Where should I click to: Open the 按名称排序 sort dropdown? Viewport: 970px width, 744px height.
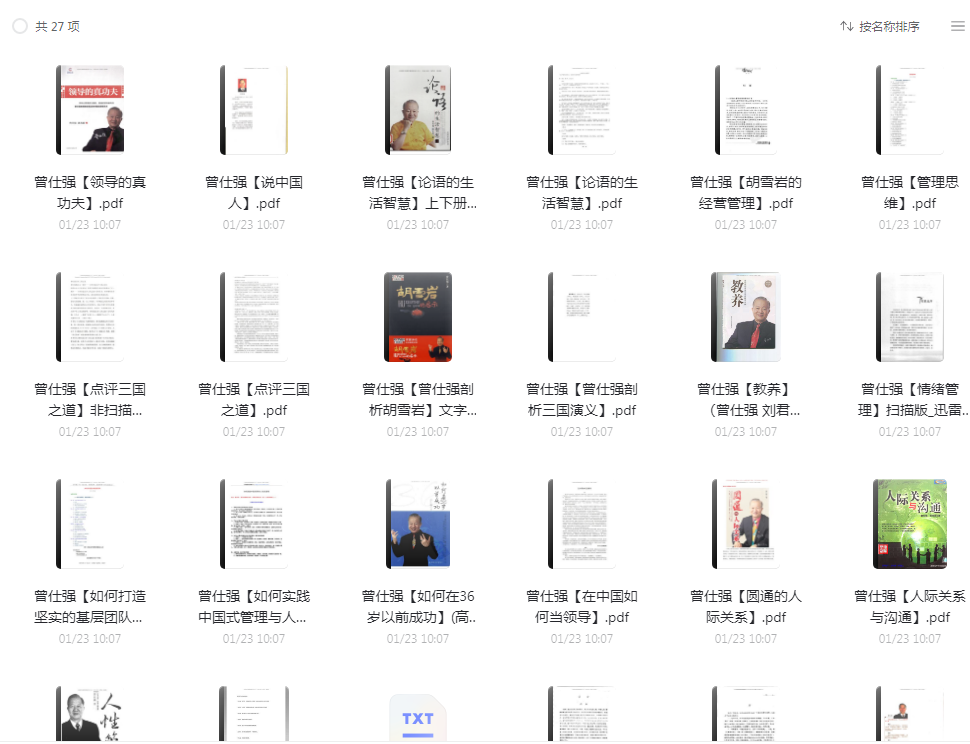click(888, 27)
